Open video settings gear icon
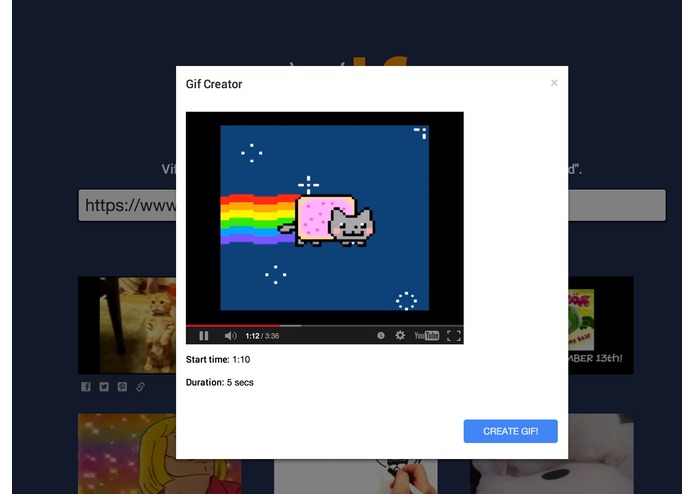 [400, 335]
